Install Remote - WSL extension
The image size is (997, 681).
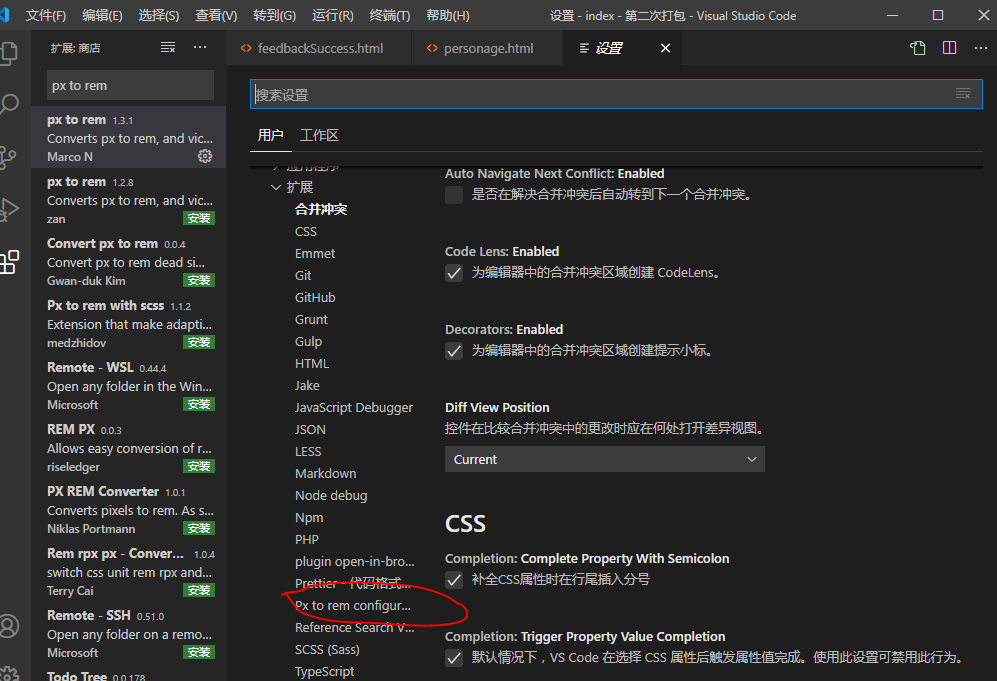click(199, 404)
